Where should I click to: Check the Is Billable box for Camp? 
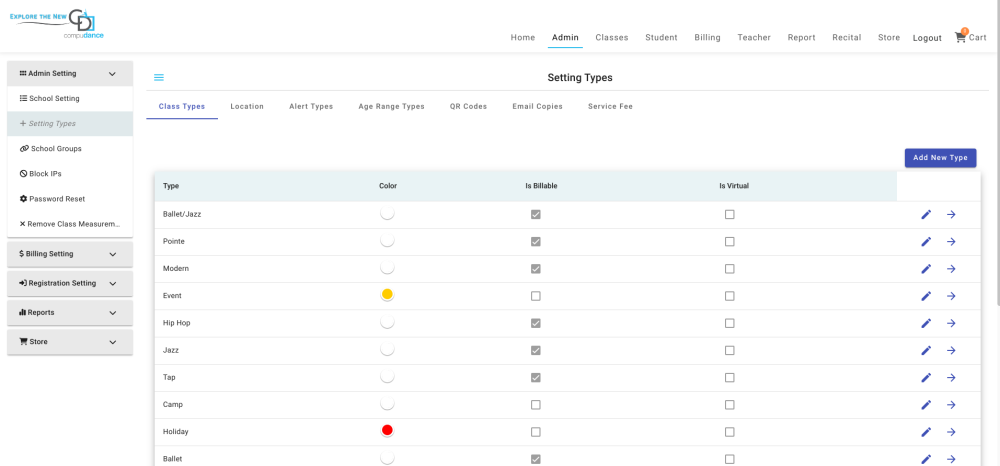[x=536, y=405]
